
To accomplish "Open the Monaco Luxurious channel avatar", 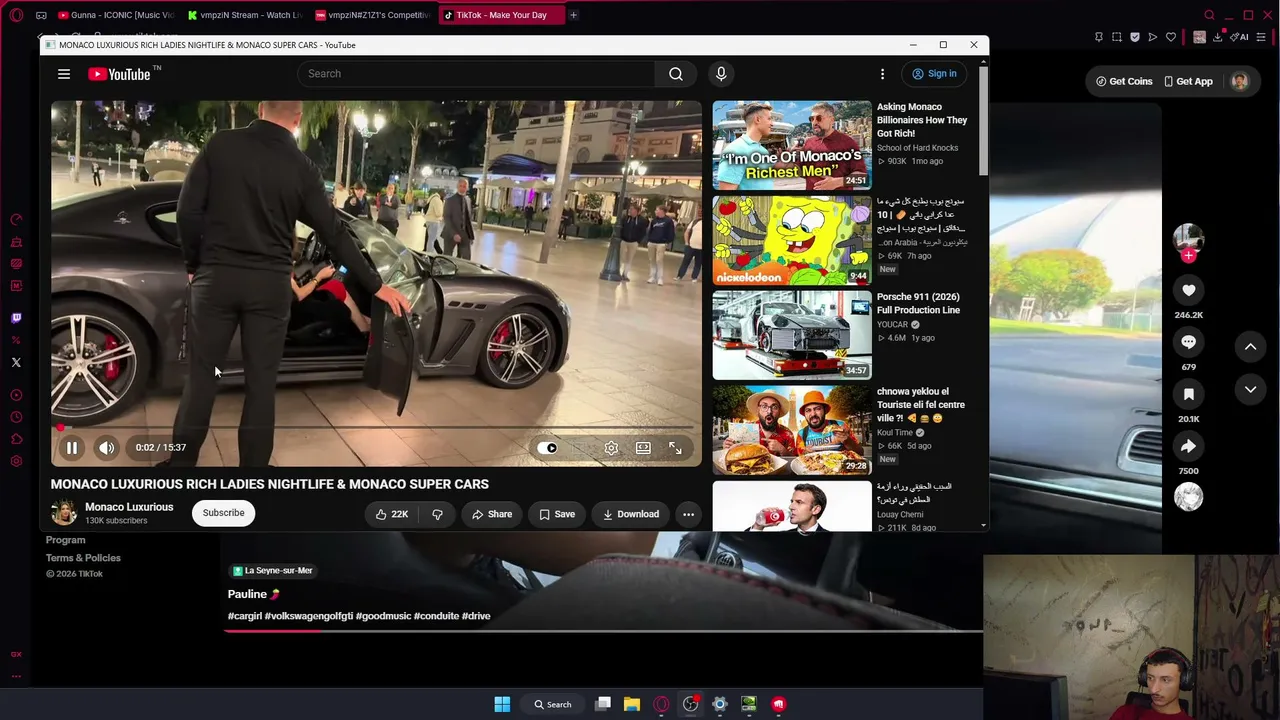I will 64,513.
